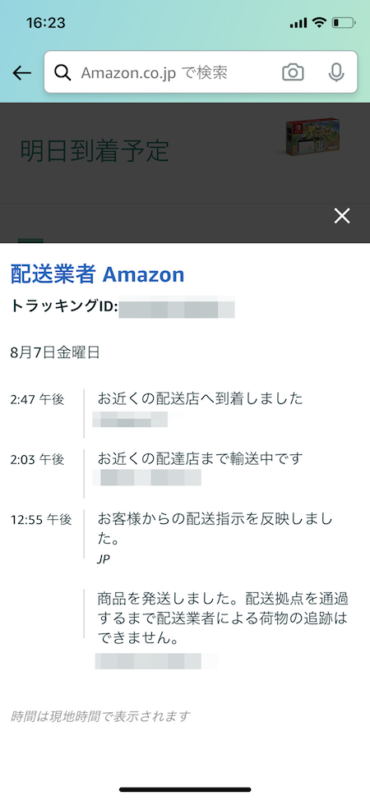Image resolution: width=370 pixels, height=800 pixels.
Task: Tap the search magnifier icon
Action: coord(62,73)
